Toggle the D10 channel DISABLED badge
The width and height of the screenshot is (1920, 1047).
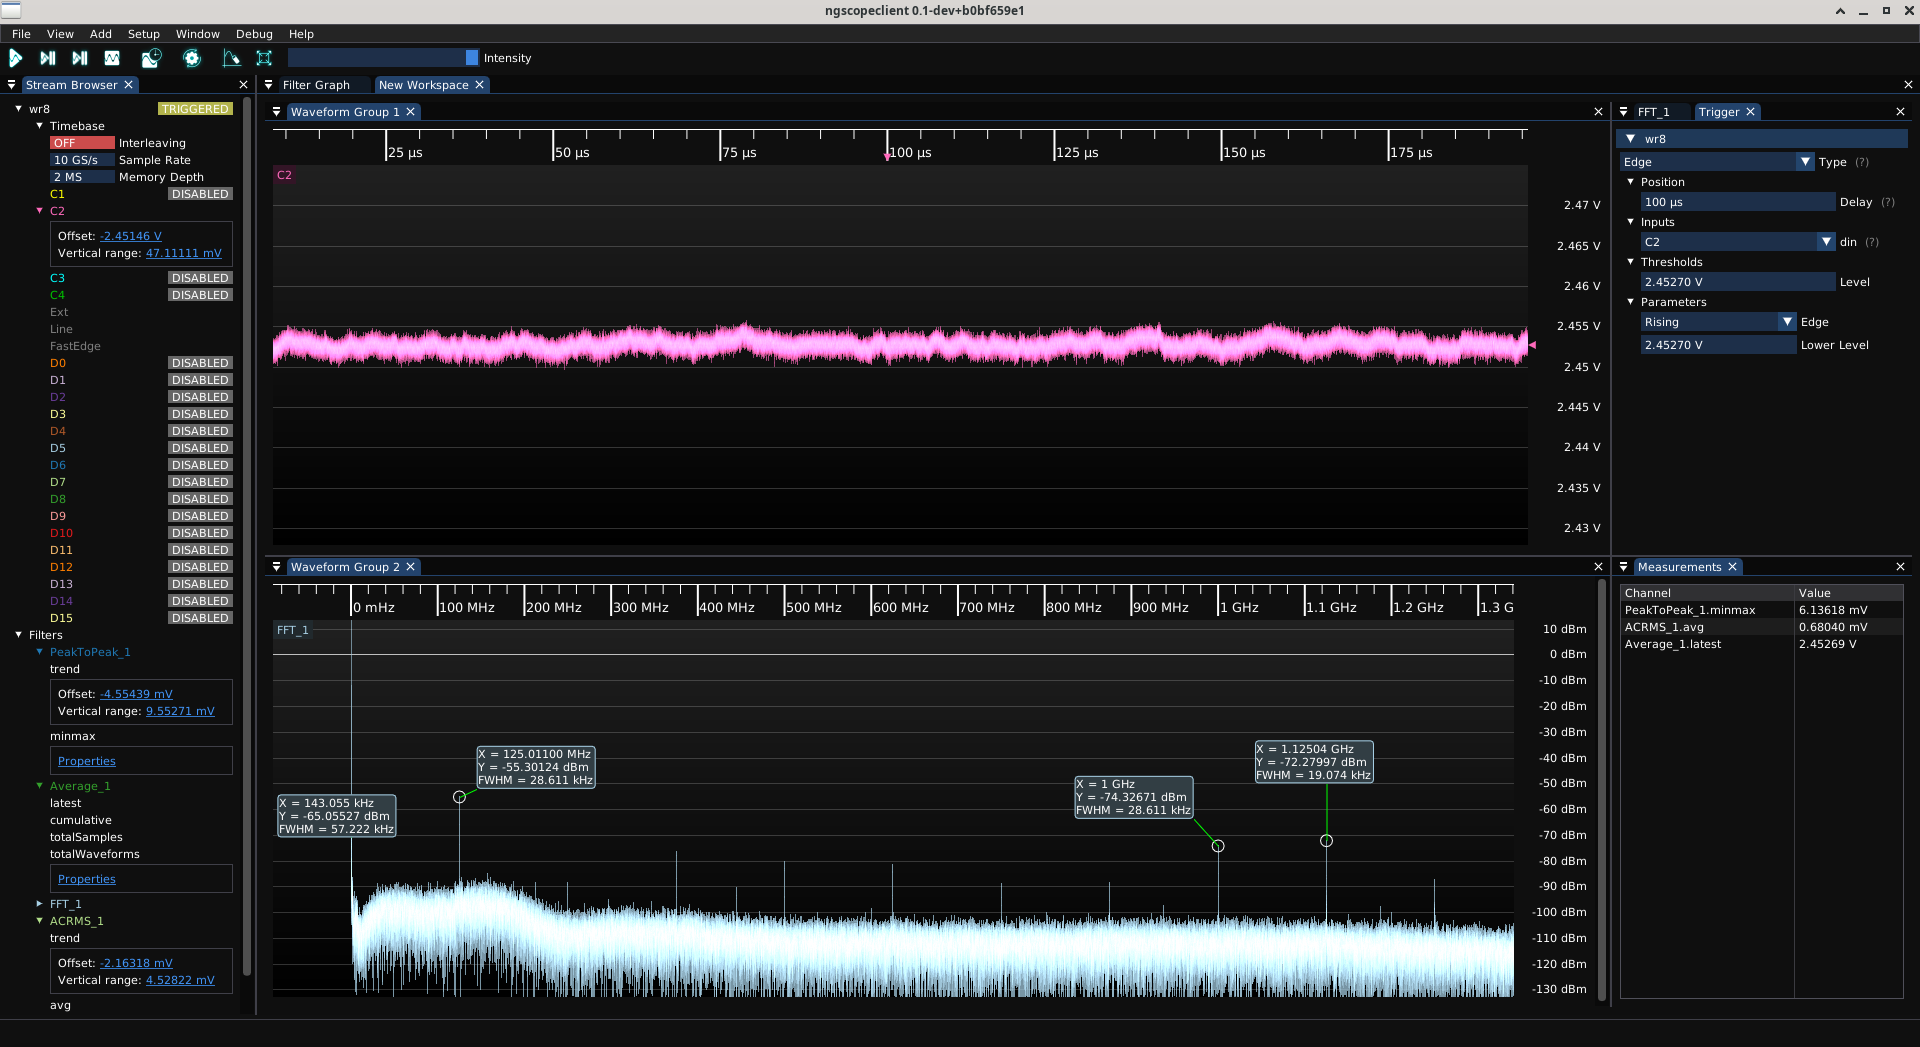click(200, 533)
